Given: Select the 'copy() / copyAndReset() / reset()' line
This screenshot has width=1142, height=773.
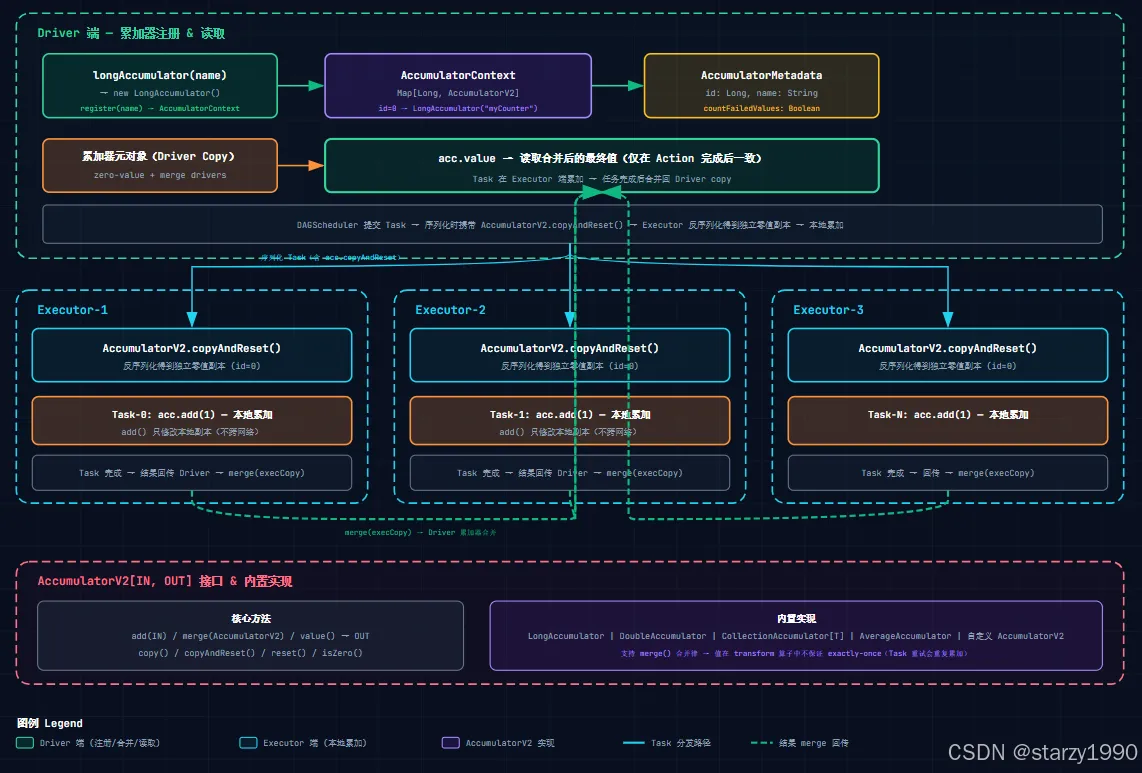Looking at the screenshot, I should [x=251, y=653].
